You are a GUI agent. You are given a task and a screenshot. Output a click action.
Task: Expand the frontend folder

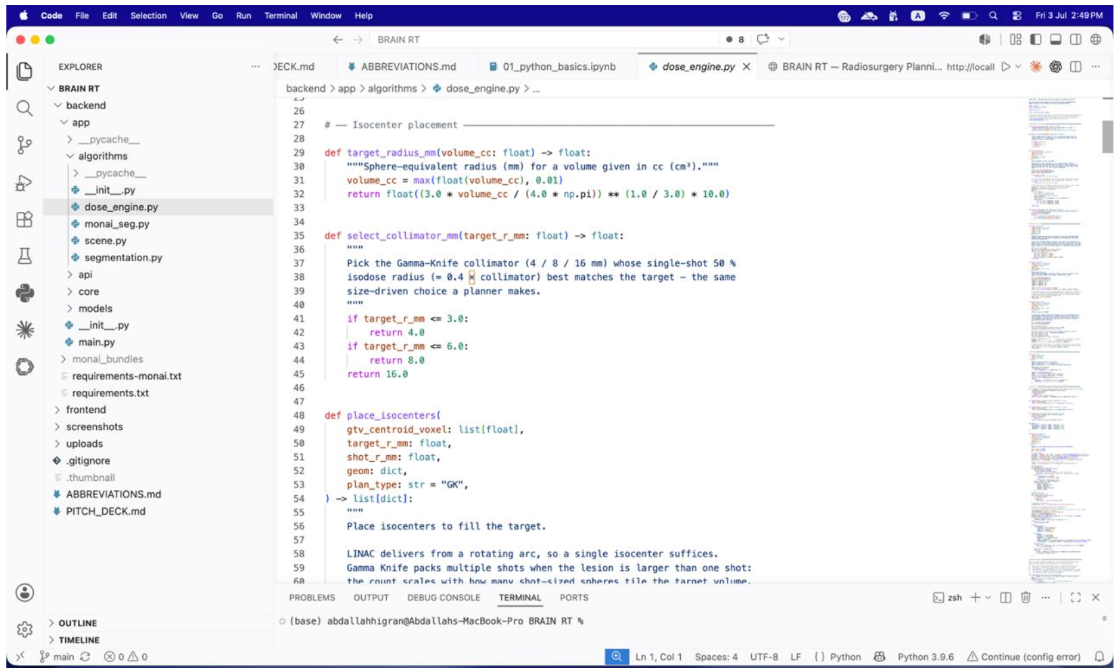coord(85,409)
